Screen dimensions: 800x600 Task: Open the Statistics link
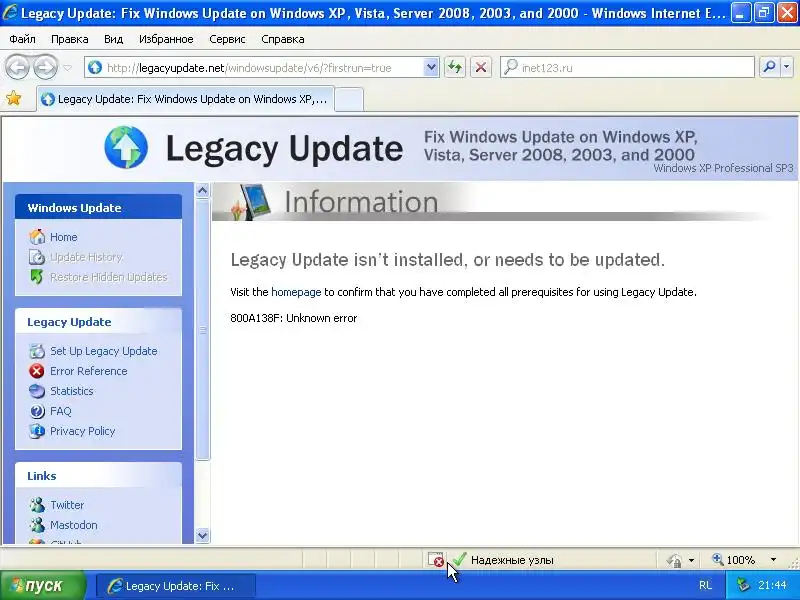point(72,391)
